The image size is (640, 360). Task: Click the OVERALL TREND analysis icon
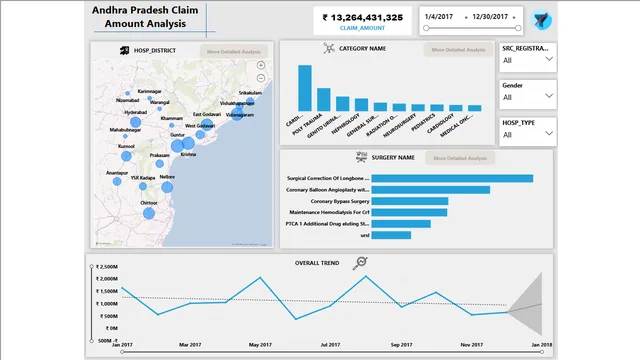tap(360, 263)
